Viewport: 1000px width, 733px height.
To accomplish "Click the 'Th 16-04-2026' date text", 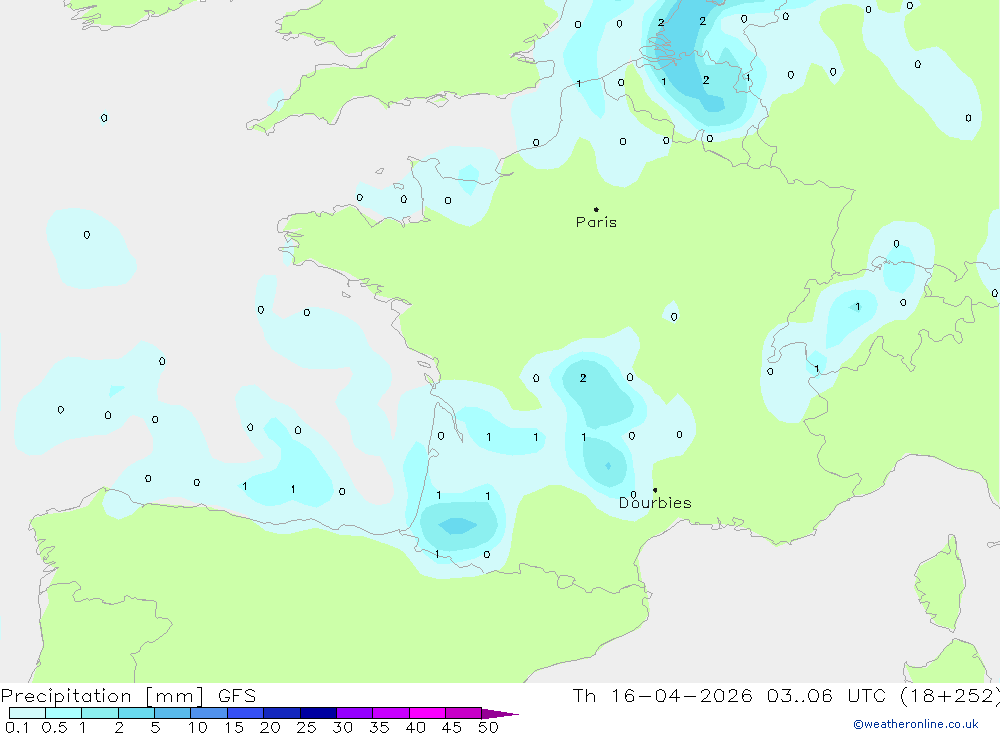I will tap(662, 695).
